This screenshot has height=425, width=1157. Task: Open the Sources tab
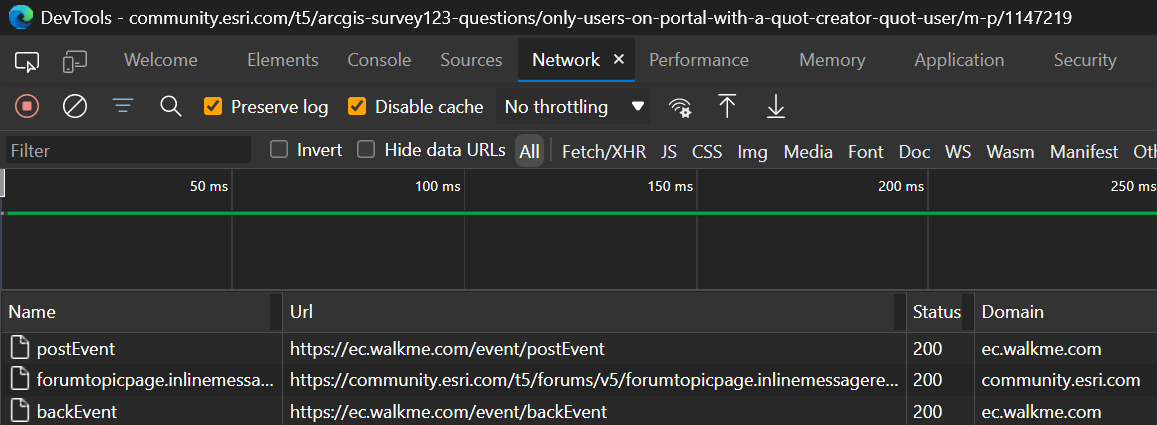(x=470, y=60)
